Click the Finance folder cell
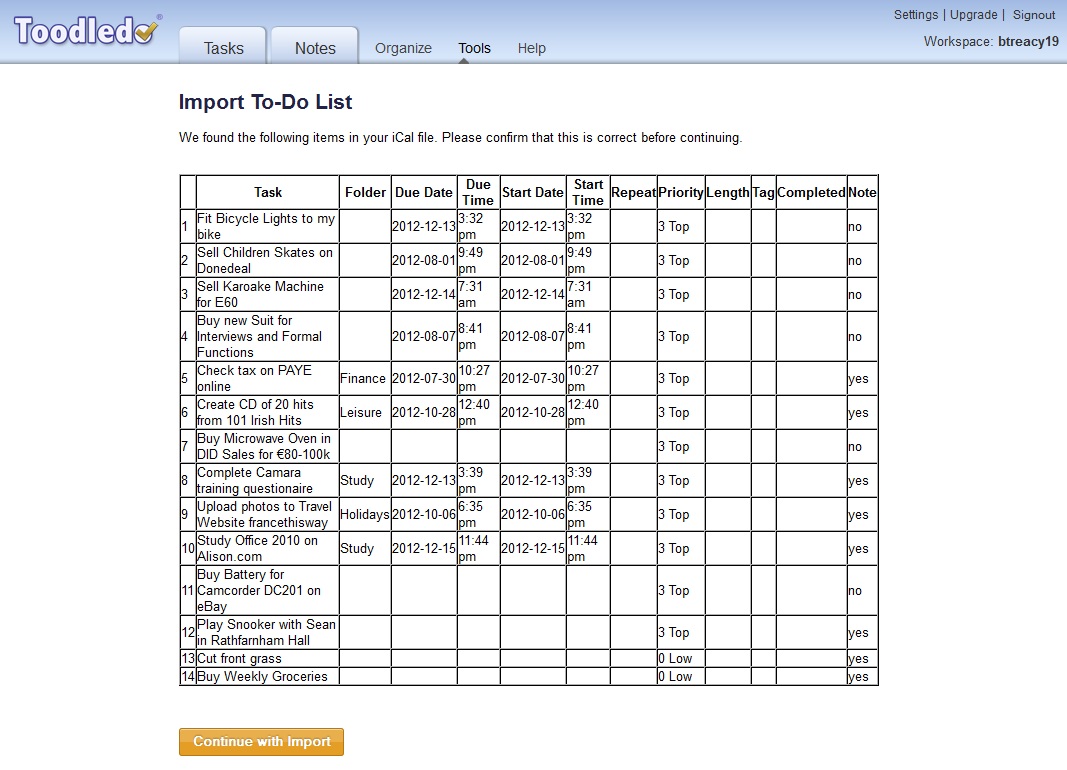The width and height of the screenshot is (1067, 770). click(365, 378)
